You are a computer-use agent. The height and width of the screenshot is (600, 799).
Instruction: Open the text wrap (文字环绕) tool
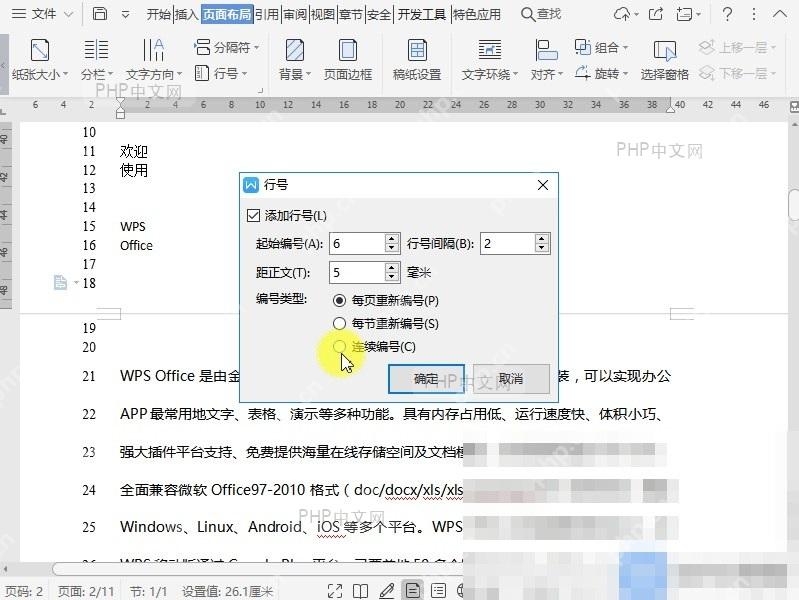click(489, 60)
